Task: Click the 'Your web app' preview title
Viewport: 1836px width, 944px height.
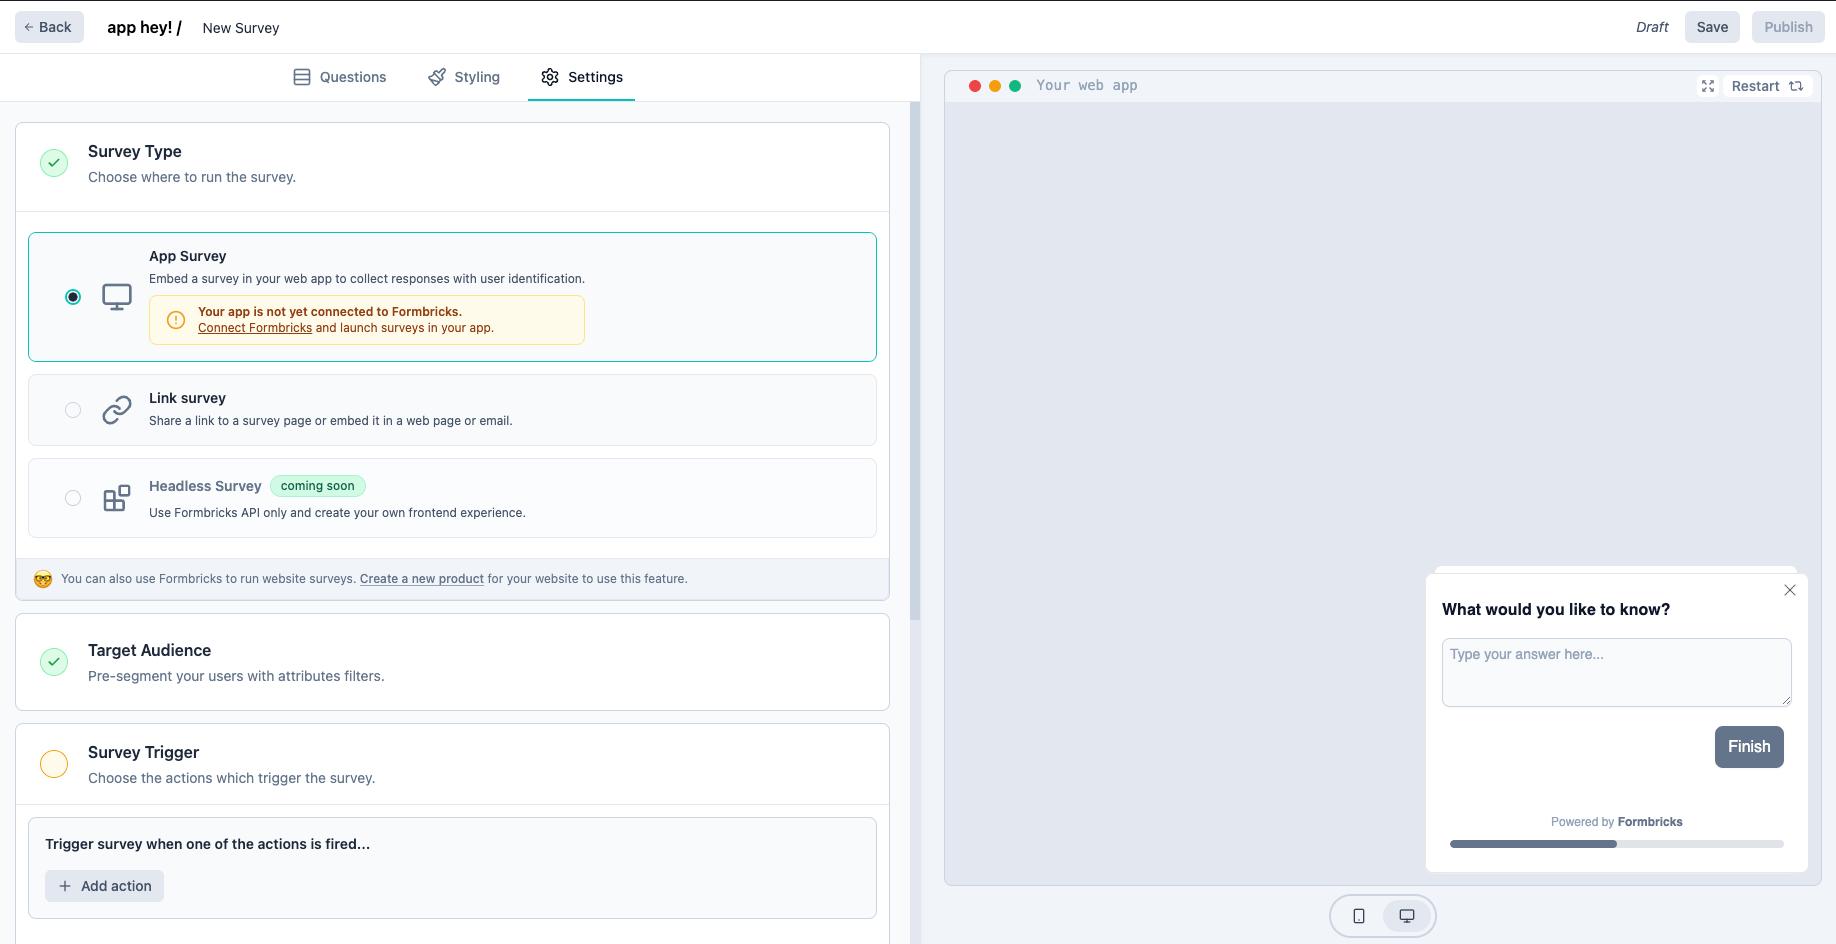Action: coord(1086,86)
